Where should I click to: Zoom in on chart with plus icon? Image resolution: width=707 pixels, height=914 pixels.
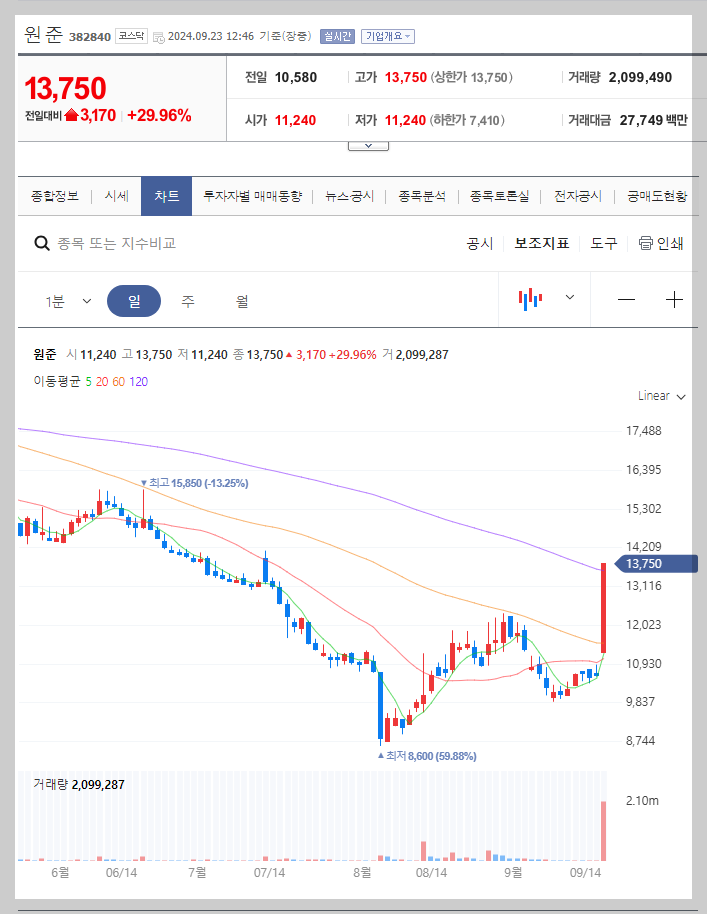click(x=675, y=296)
